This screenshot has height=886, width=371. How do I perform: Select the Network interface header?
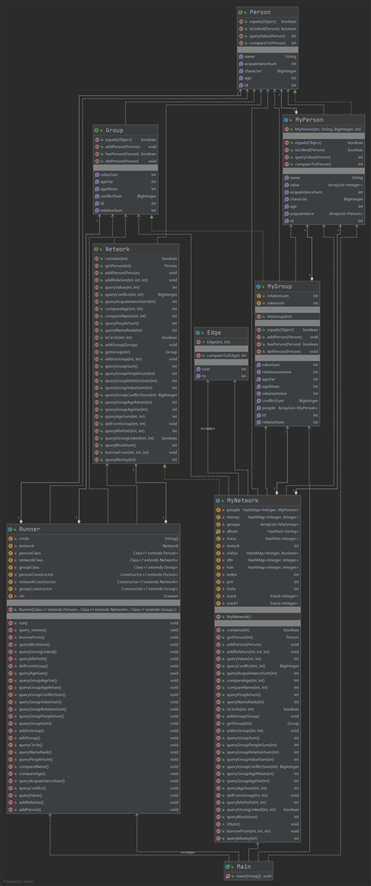click(136, 249)
